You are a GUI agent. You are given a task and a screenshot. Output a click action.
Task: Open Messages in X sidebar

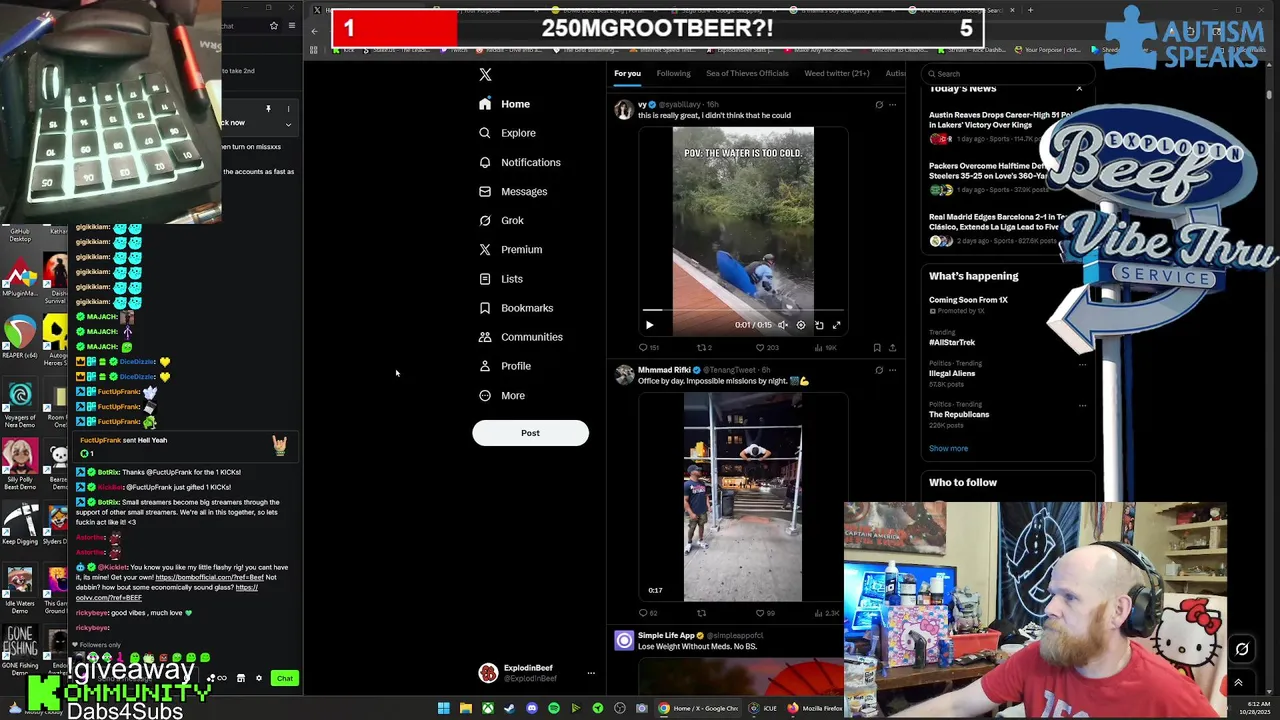pyautogui.click(x=512, y=191)
